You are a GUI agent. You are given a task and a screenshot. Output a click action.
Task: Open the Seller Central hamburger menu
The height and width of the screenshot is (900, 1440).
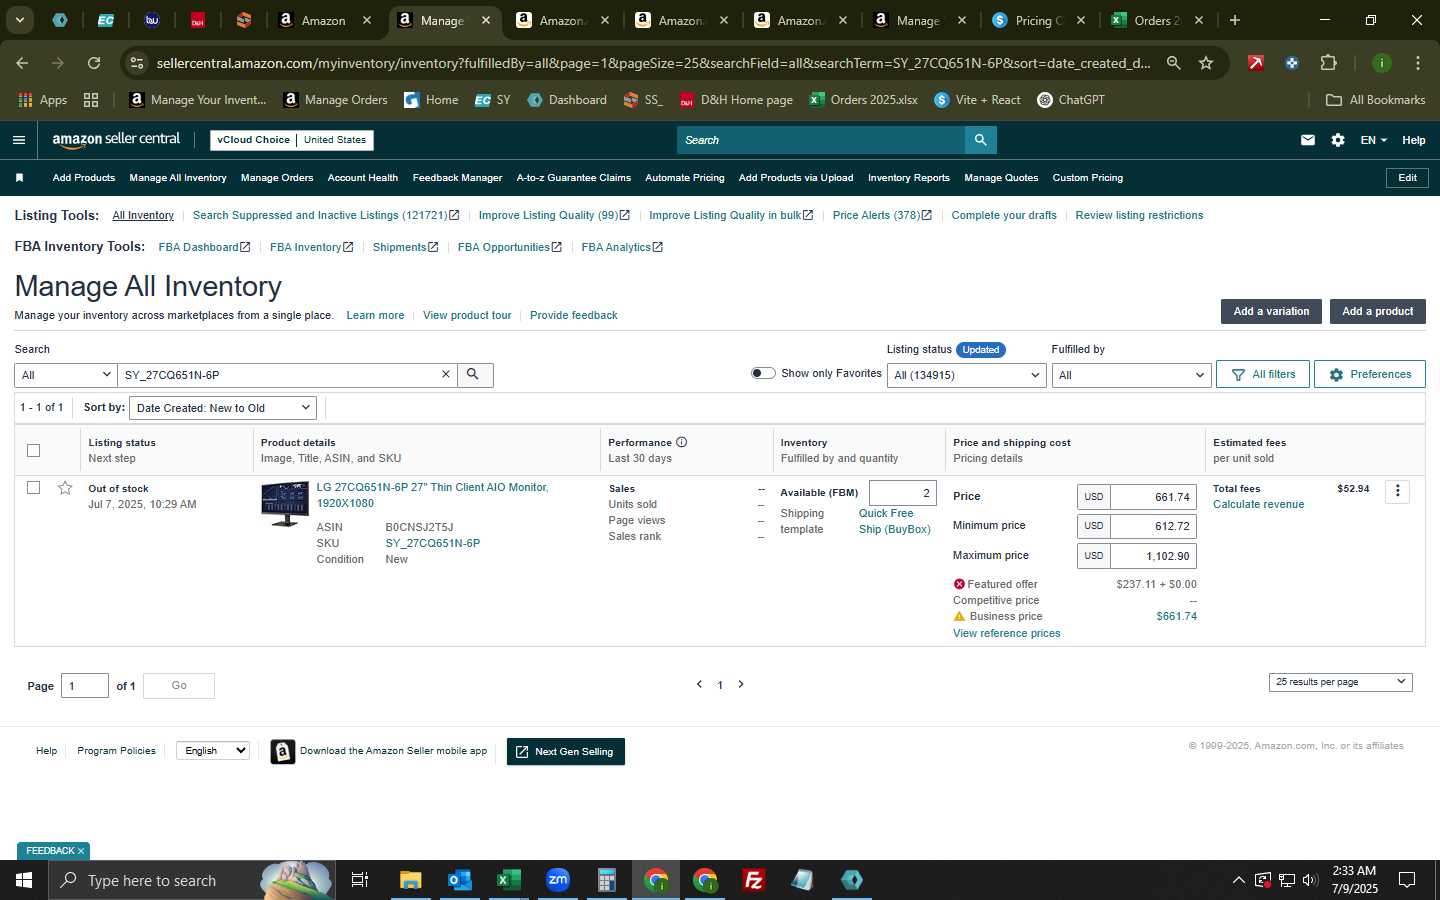pyautogui.click(x=18, y=140)
